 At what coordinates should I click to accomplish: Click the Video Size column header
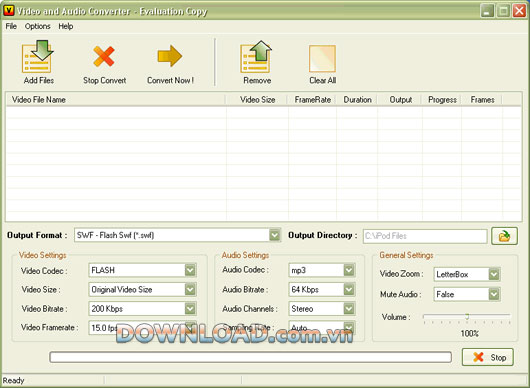click(x=257, y=100)
